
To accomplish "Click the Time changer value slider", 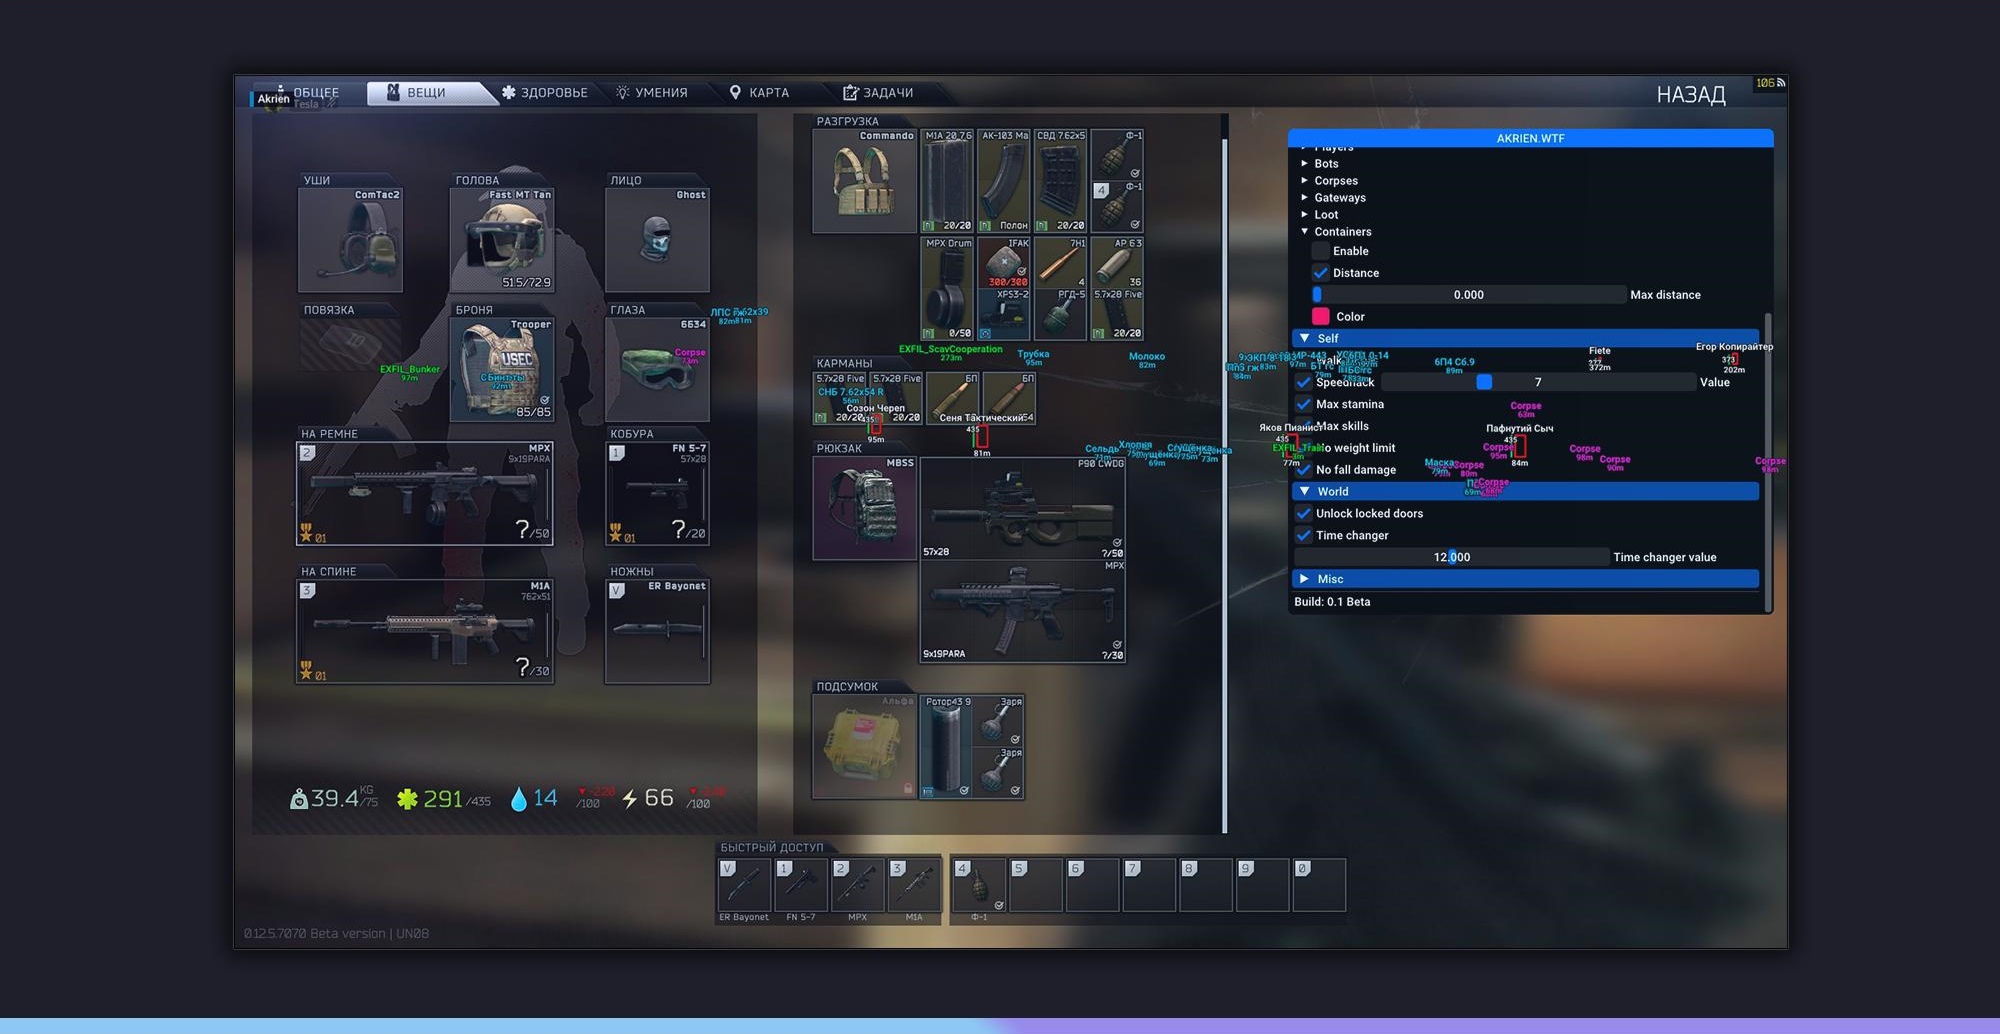I will click(x=1452, y=557).
